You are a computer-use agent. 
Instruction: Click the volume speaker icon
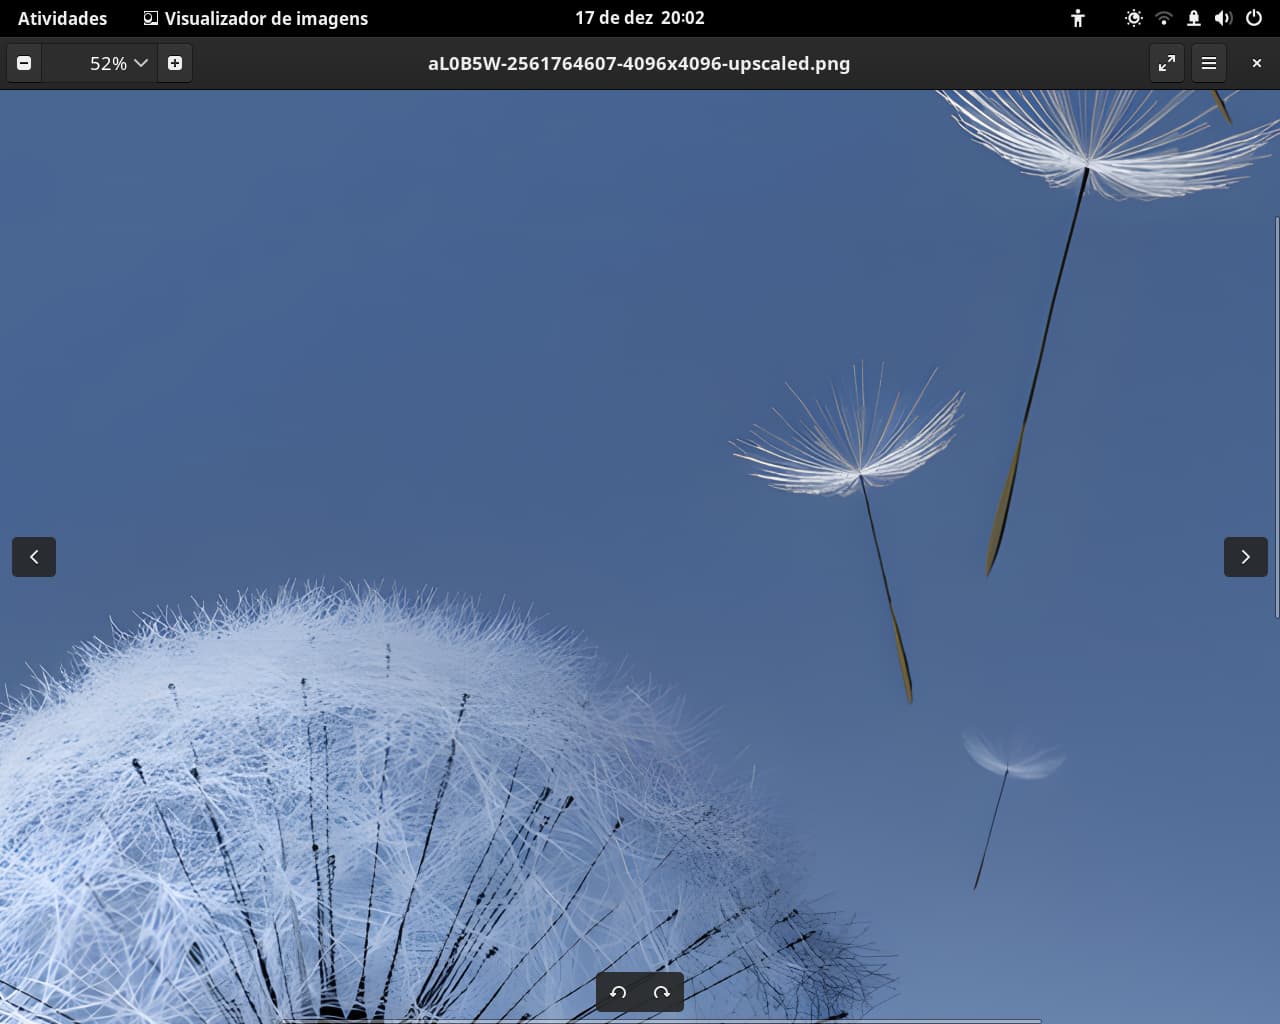click(1223, 18)
